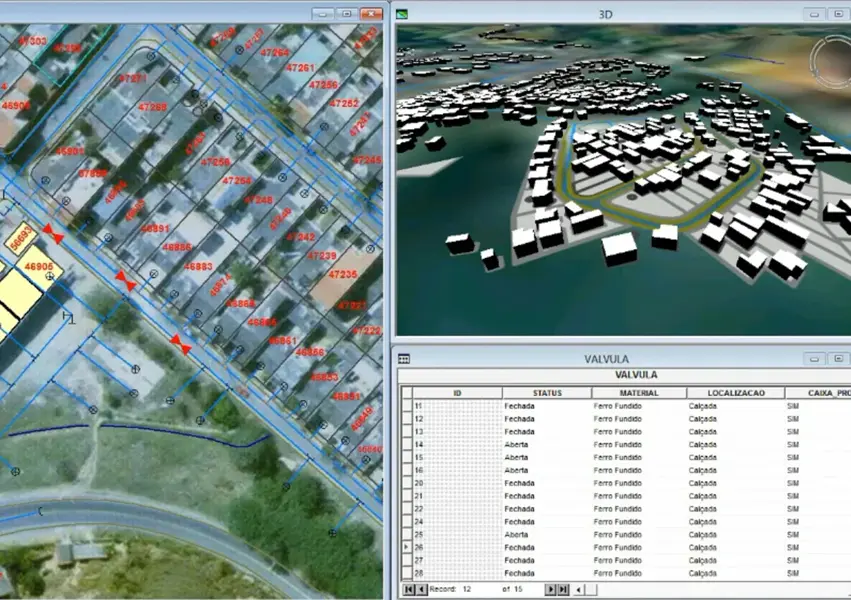
Task: Click parcel label 47271 on the map
Action: coord(132,78)
